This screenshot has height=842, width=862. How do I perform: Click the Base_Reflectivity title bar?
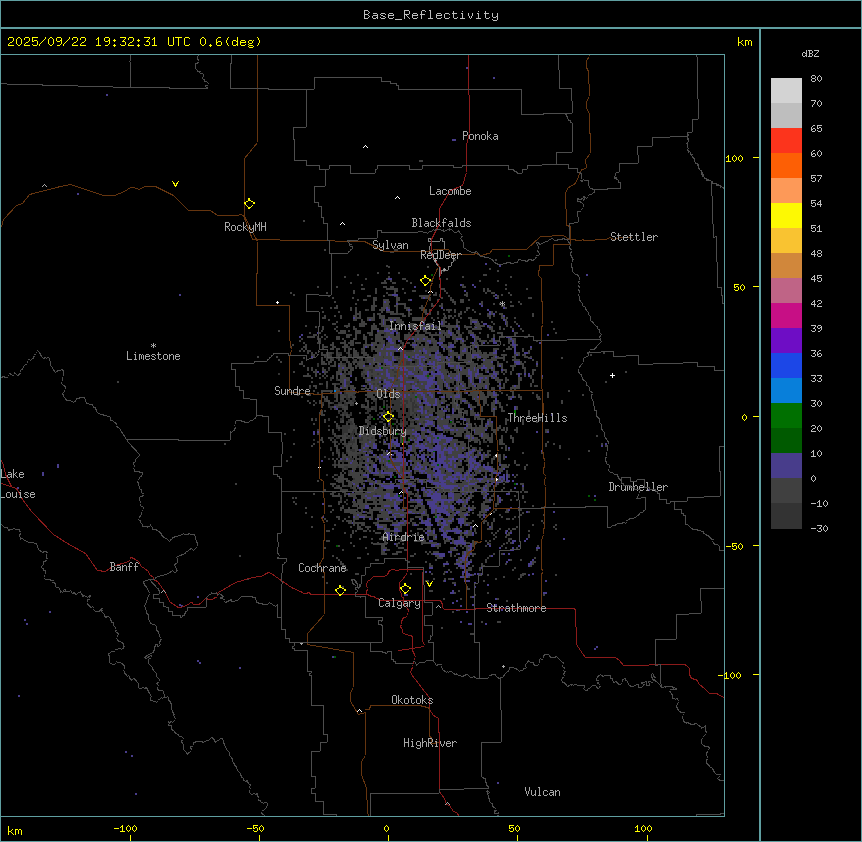[x=430, y=15]
